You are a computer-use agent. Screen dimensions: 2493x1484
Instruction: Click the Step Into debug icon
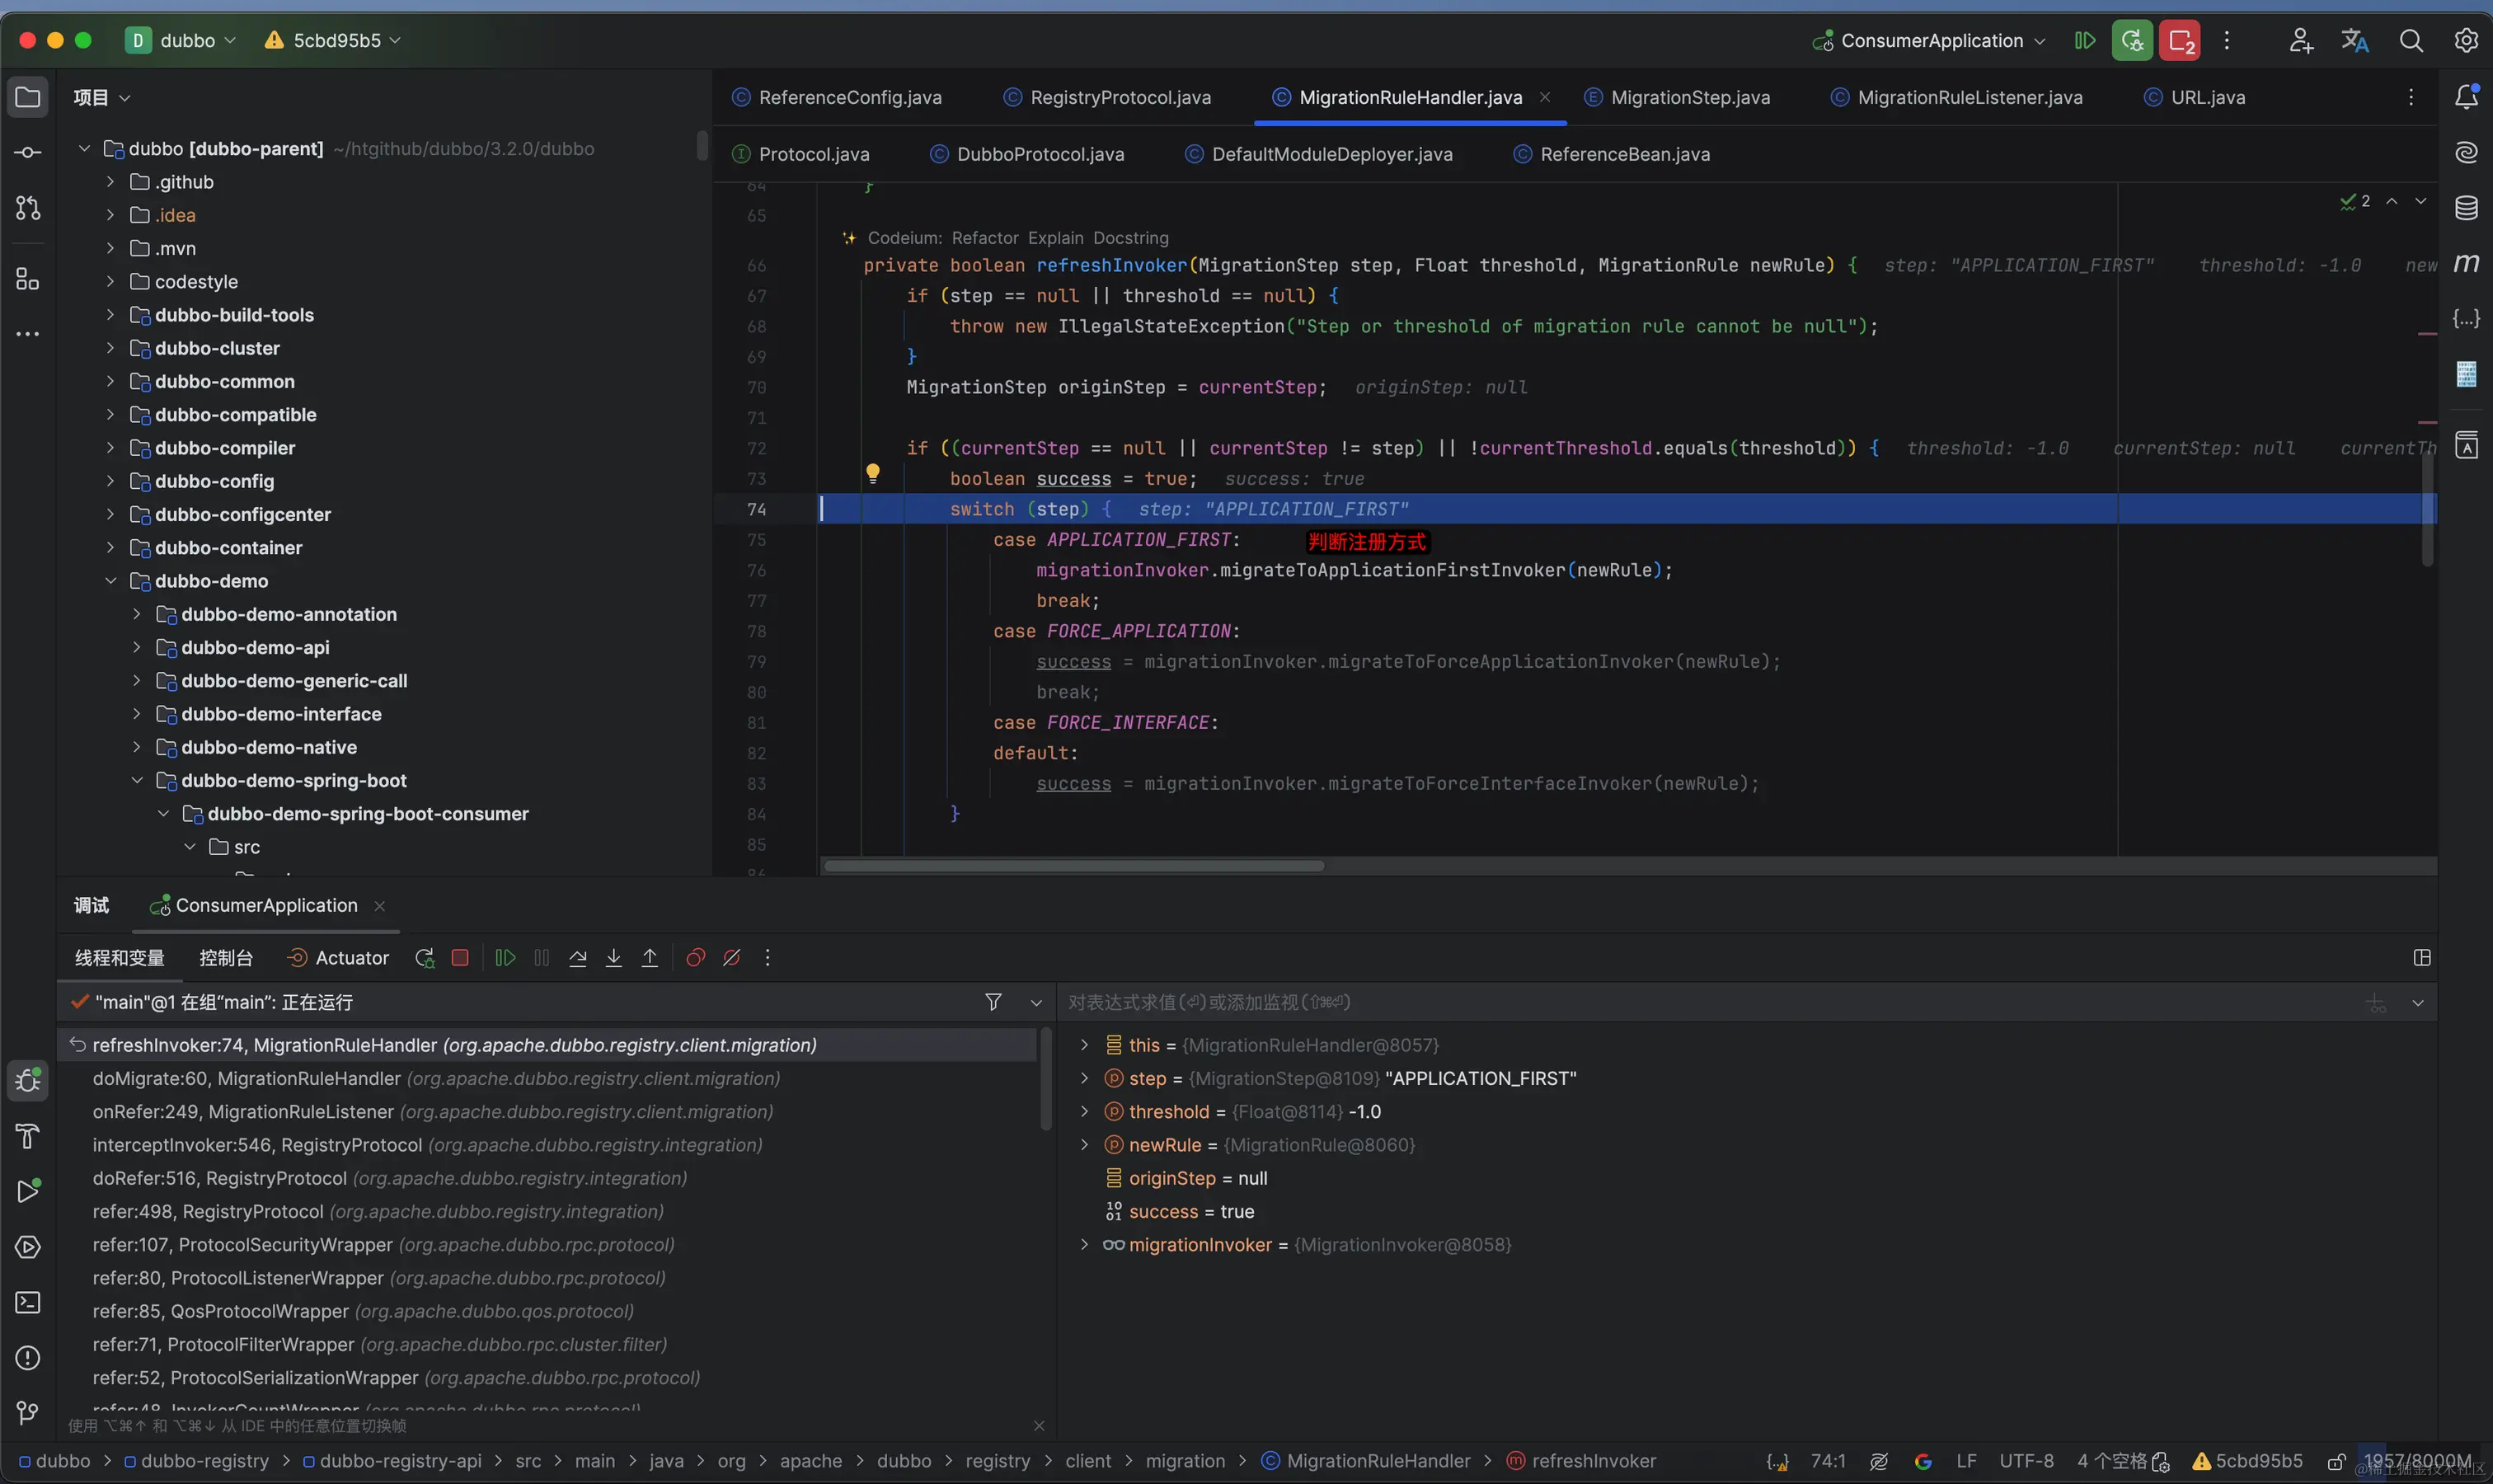[x=614, y=958]
